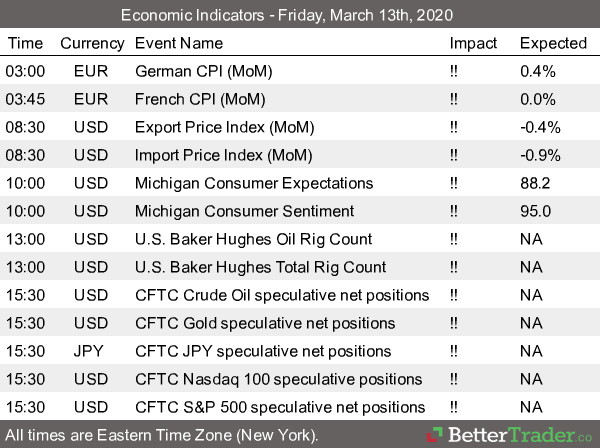The image size is (600, 448).
Task: Open CFTC Crude Oil speculative net positions
Action: coord(282,295)
